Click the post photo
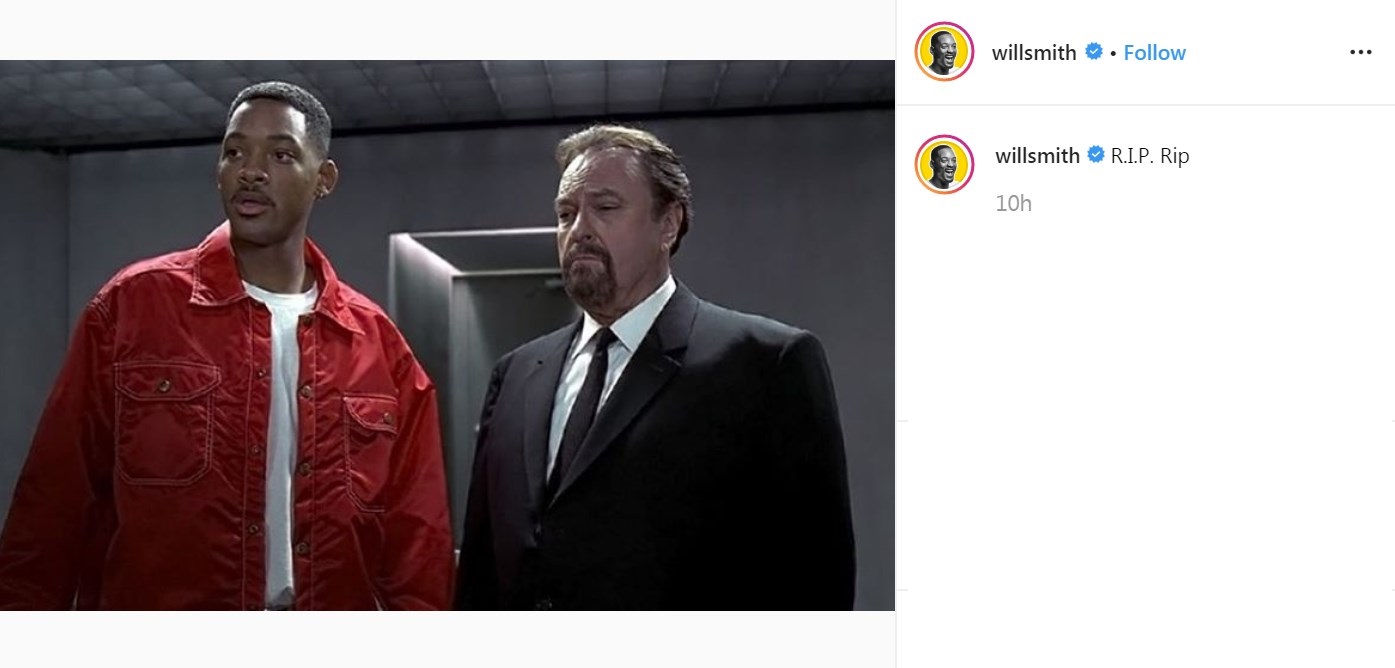Viewport: 1395px width, 668px height. (447, 335)
